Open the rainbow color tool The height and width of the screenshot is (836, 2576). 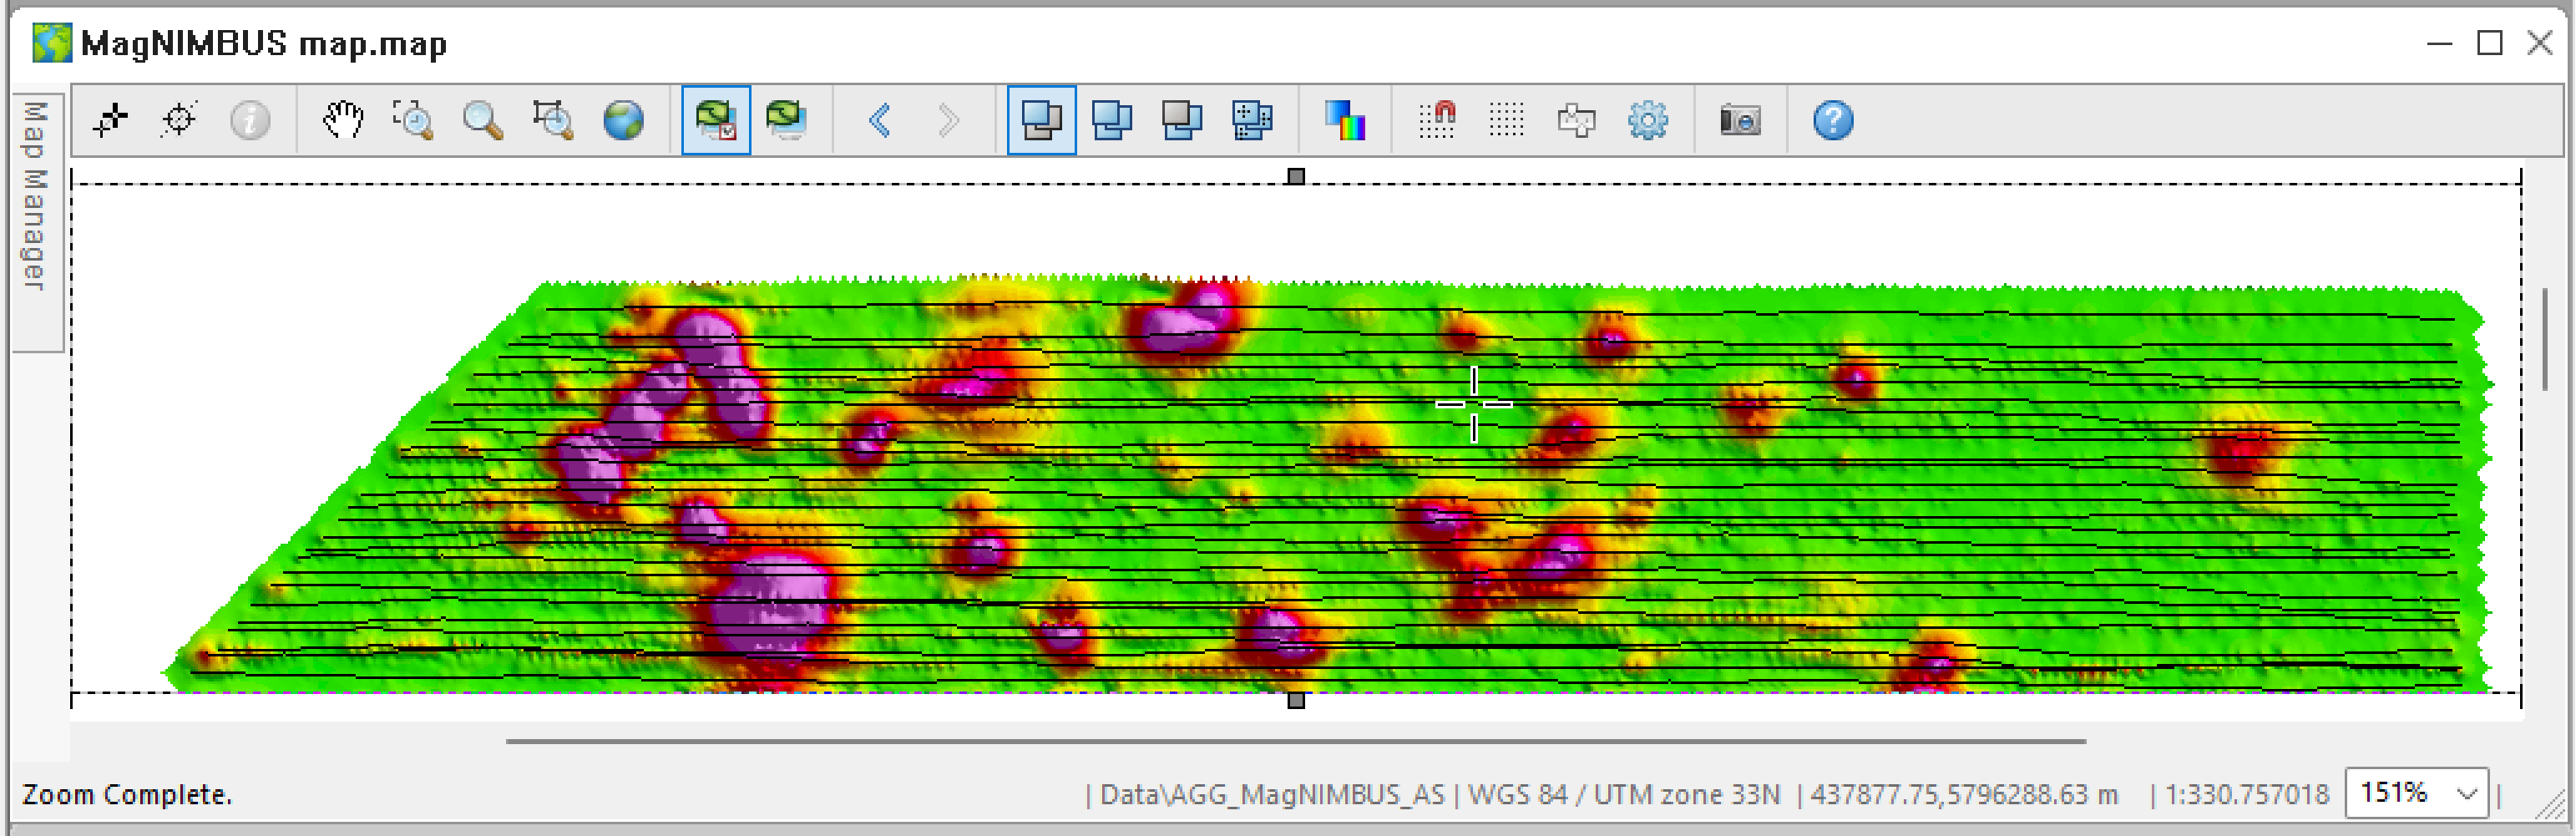click(1345, 120)
